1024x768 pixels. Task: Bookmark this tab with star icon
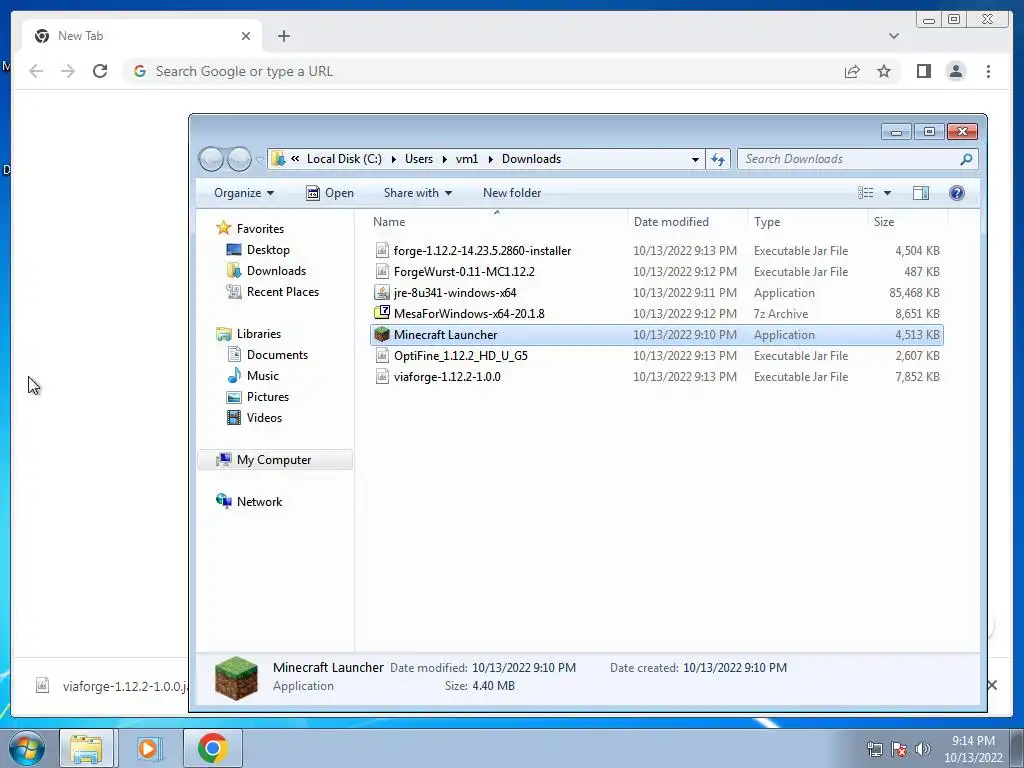pyautogui.click(x=884, y=71)
